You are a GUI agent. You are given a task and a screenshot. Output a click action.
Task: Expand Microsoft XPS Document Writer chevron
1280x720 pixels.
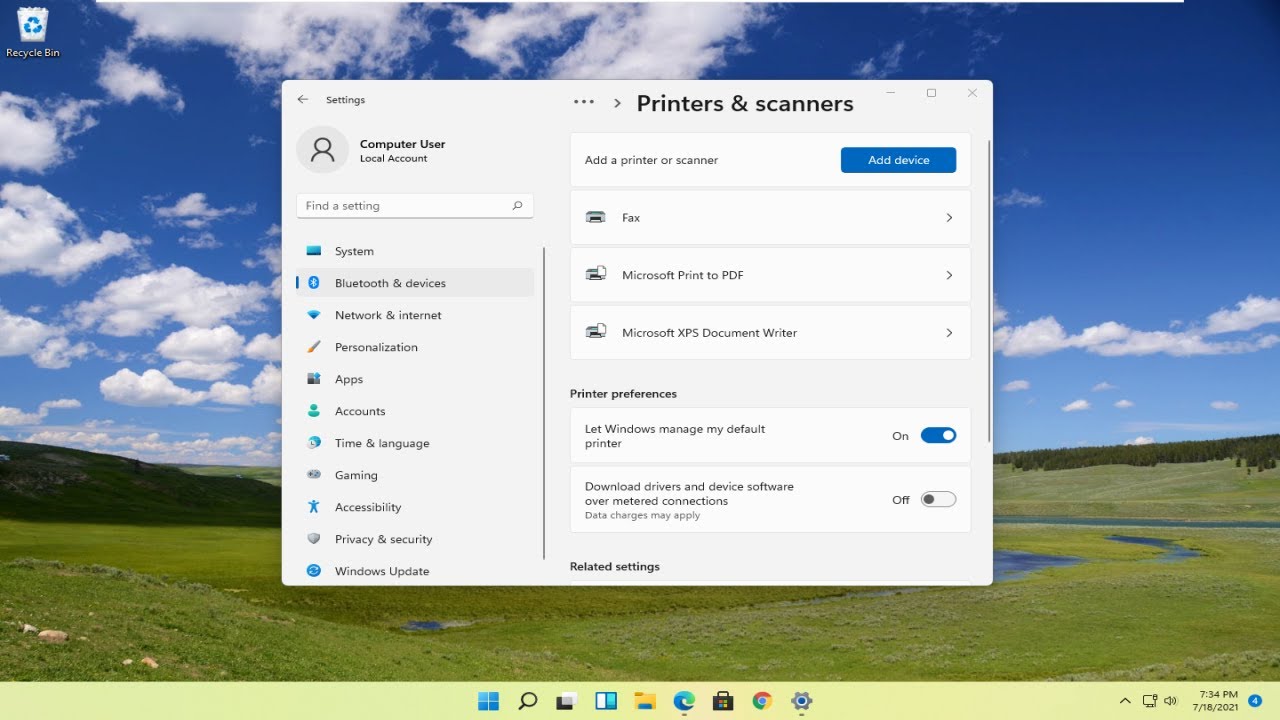(x=949, y=333)
